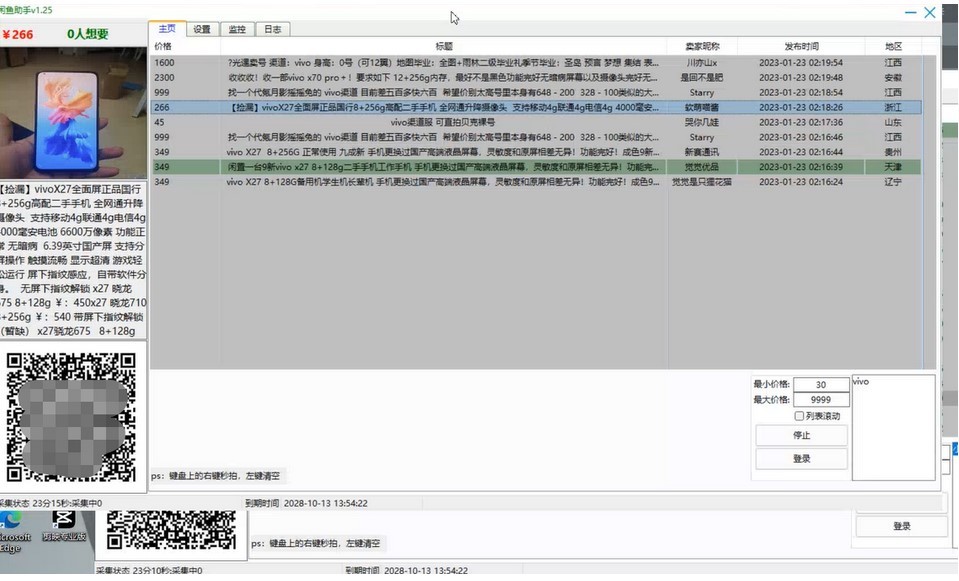Viewport: 959px width, 581px height.
Task: Select the row priced 45
Action: tap(536, 122)
